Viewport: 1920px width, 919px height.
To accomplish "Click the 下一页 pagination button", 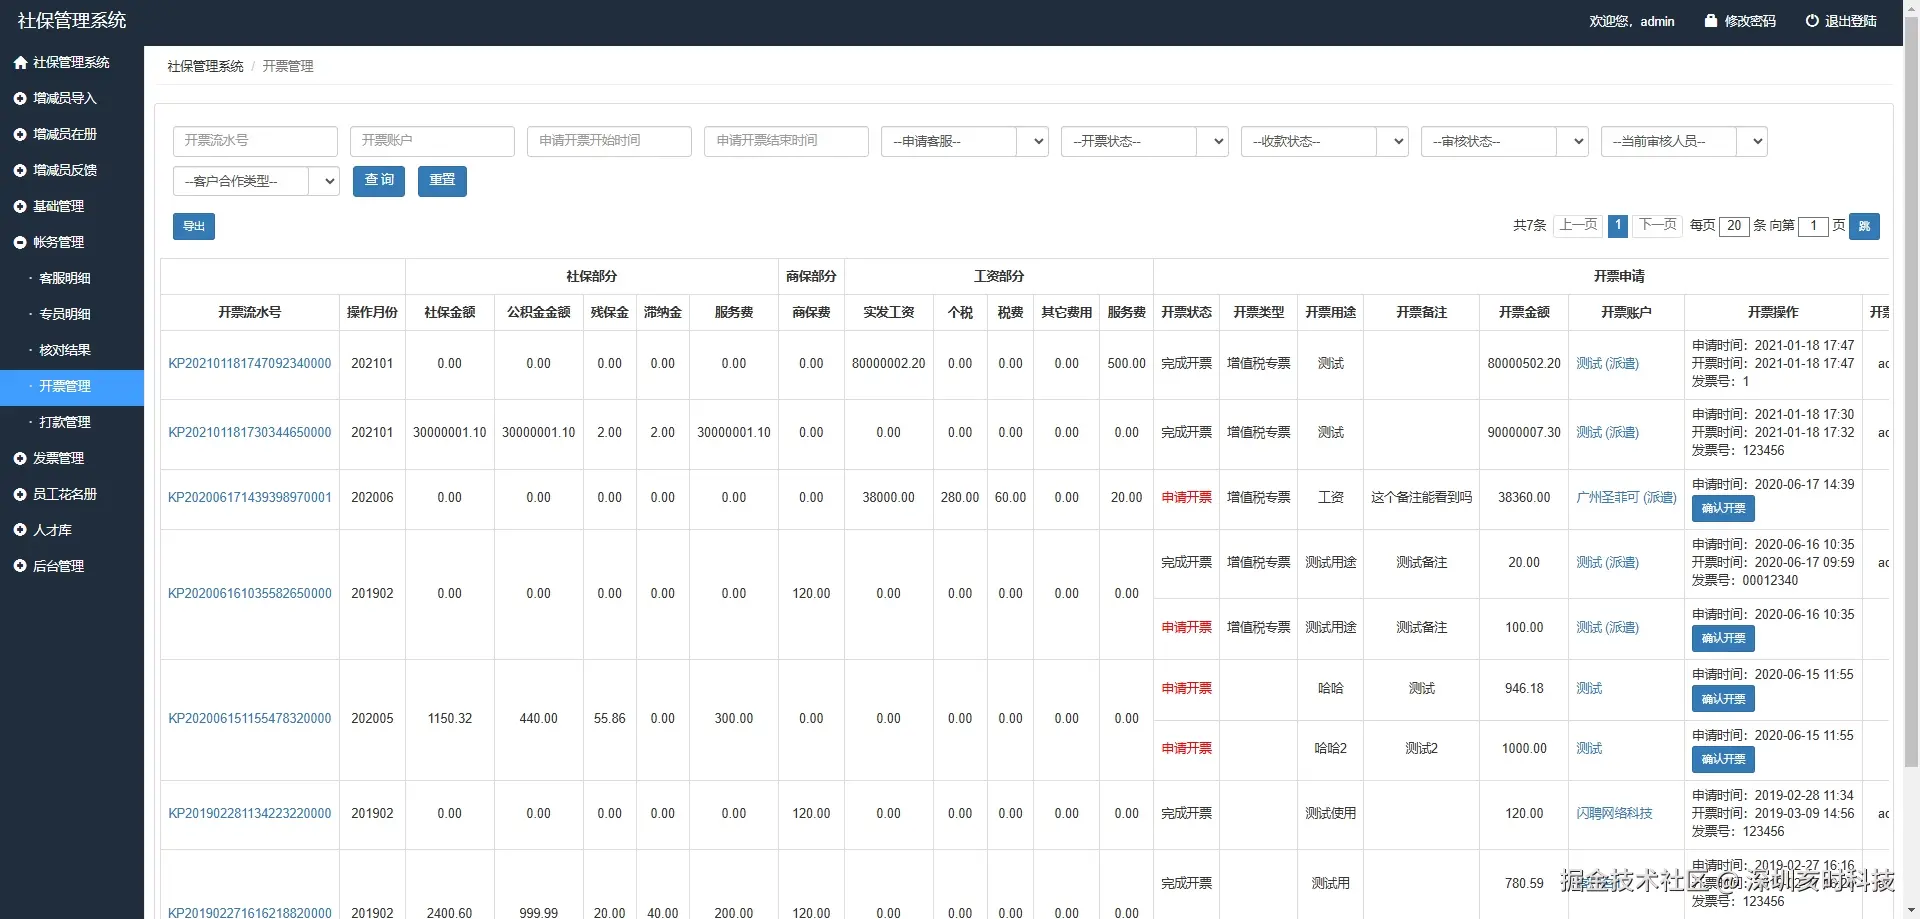I will [1658, 226].
